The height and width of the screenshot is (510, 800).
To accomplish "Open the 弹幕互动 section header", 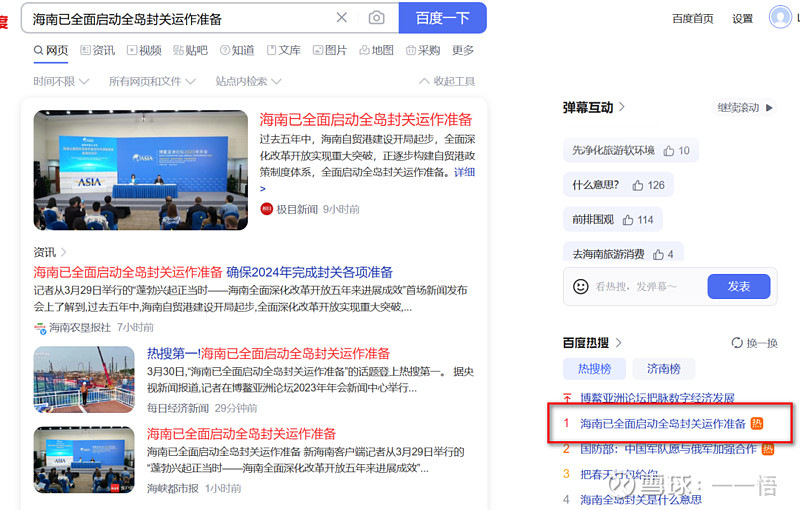I will coord(593,108).
